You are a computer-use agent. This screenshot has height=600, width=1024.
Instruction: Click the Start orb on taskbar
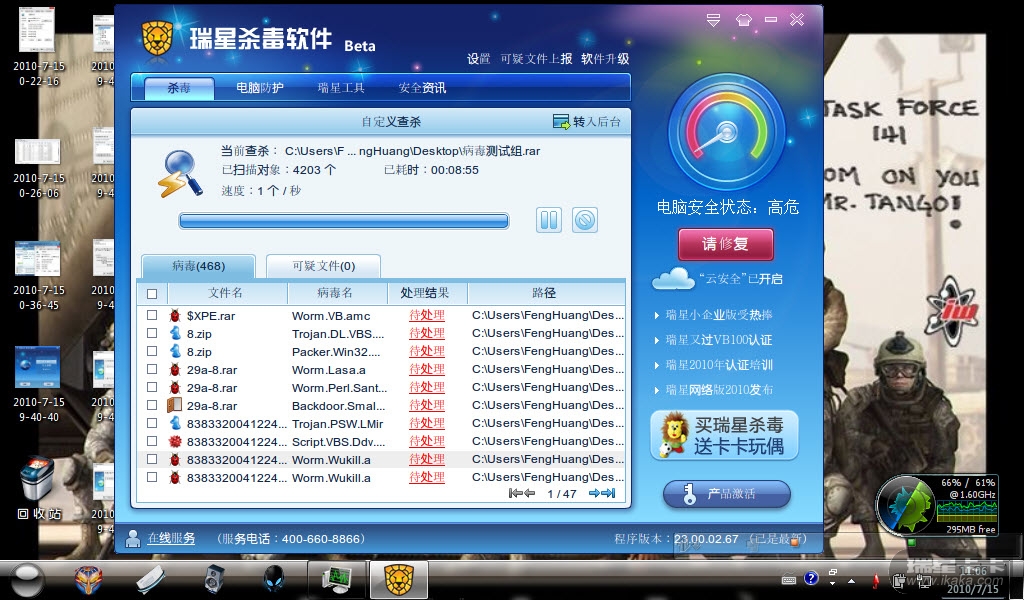coord(27,580)
